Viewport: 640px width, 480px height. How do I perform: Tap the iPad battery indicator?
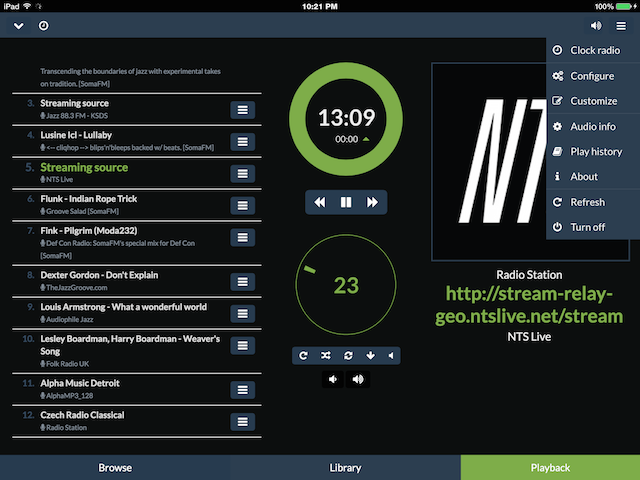623,6
